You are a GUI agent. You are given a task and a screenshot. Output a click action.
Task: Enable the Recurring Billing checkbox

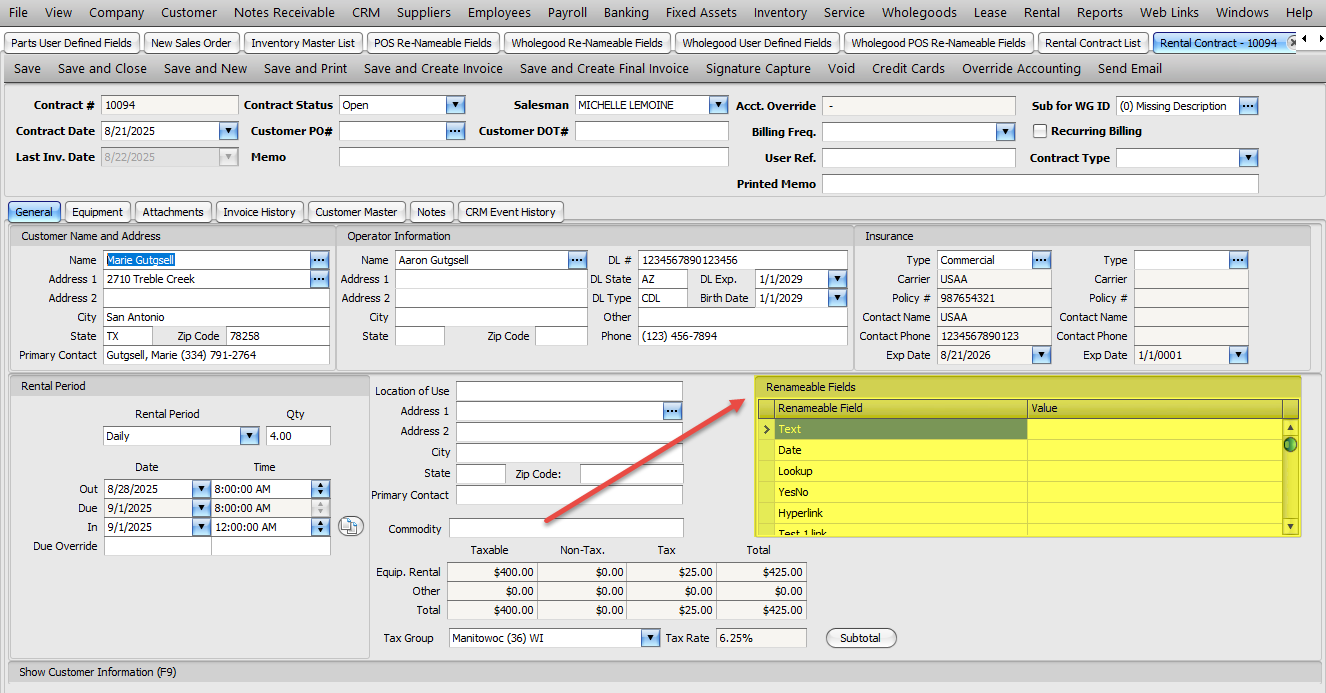pyautogui.click(x=1040, y=131)
